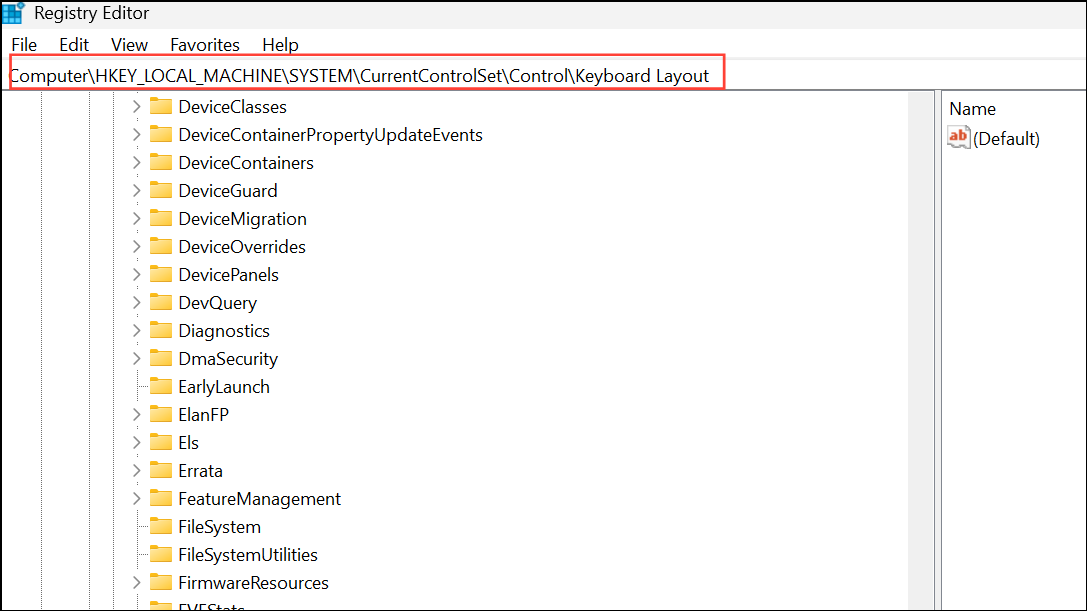Click the FileSystemUtilities folder icon

pyautogui.click(x=161, y=554)
